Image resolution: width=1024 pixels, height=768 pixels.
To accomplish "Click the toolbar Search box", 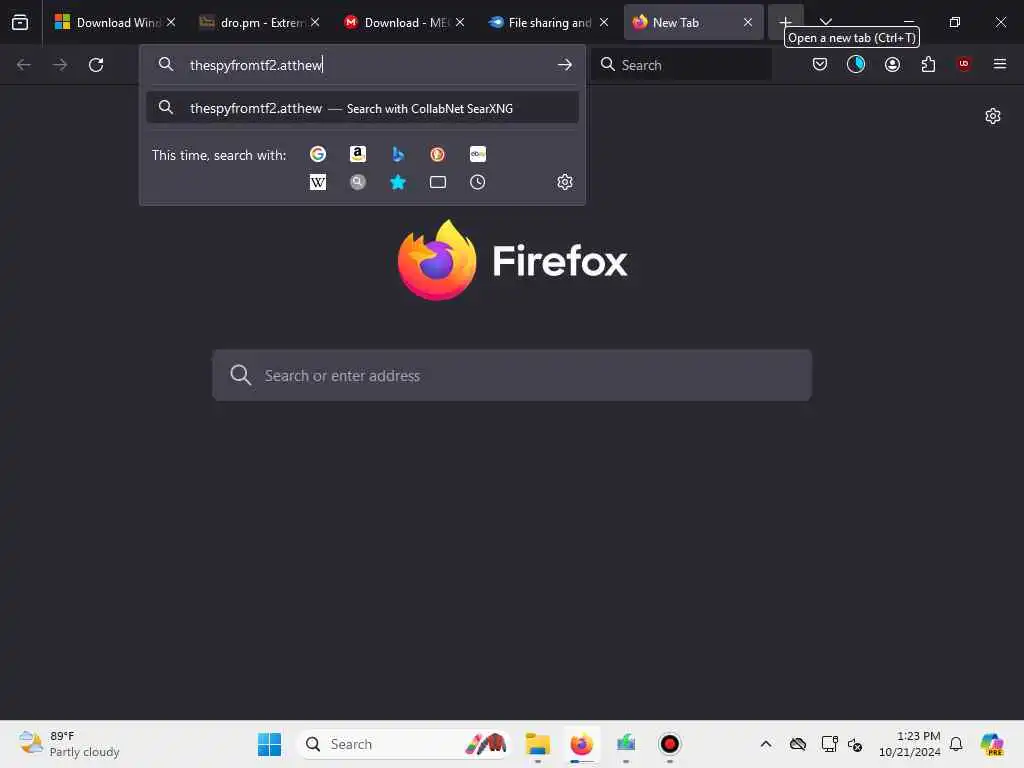I will pos(681,65).
